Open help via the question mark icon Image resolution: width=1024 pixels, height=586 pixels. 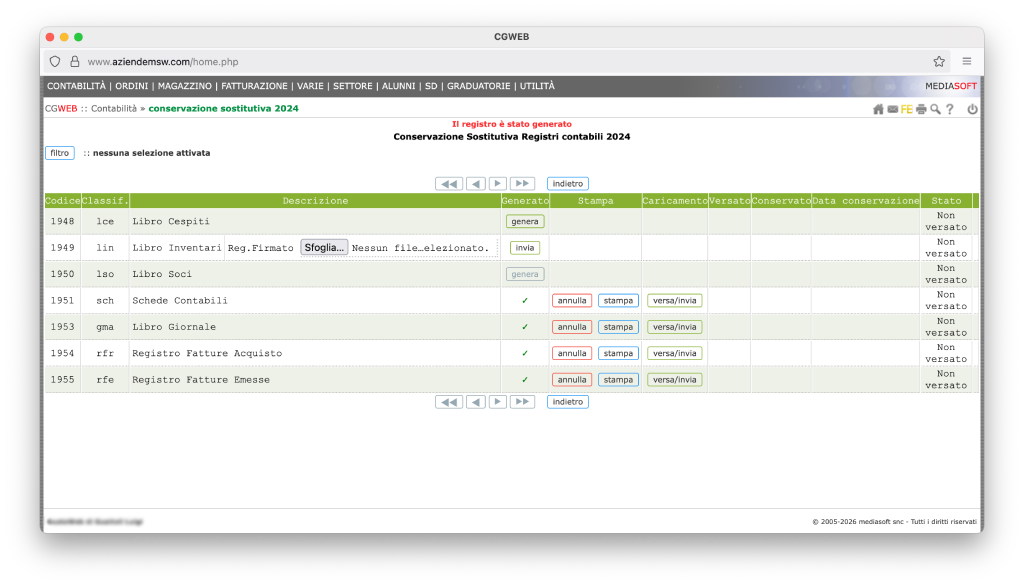coord(950,109)
